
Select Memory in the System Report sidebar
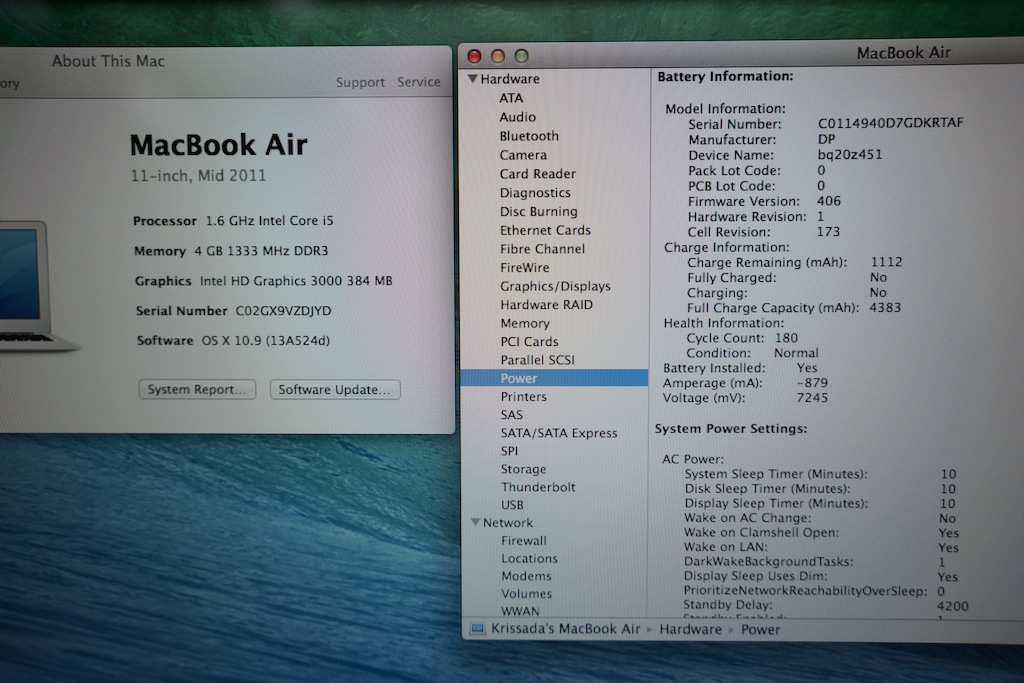[525, 323]
